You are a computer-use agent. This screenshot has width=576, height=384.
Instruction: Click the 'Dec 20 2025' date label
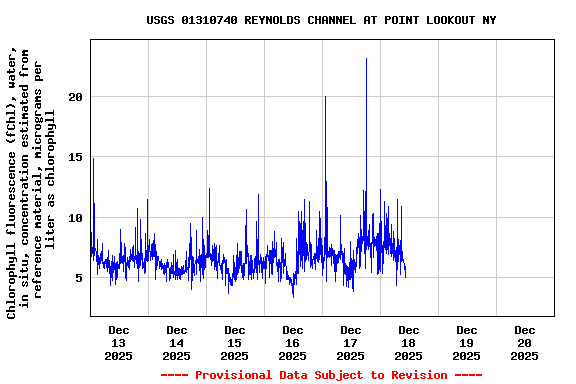(x=525, y=343)
